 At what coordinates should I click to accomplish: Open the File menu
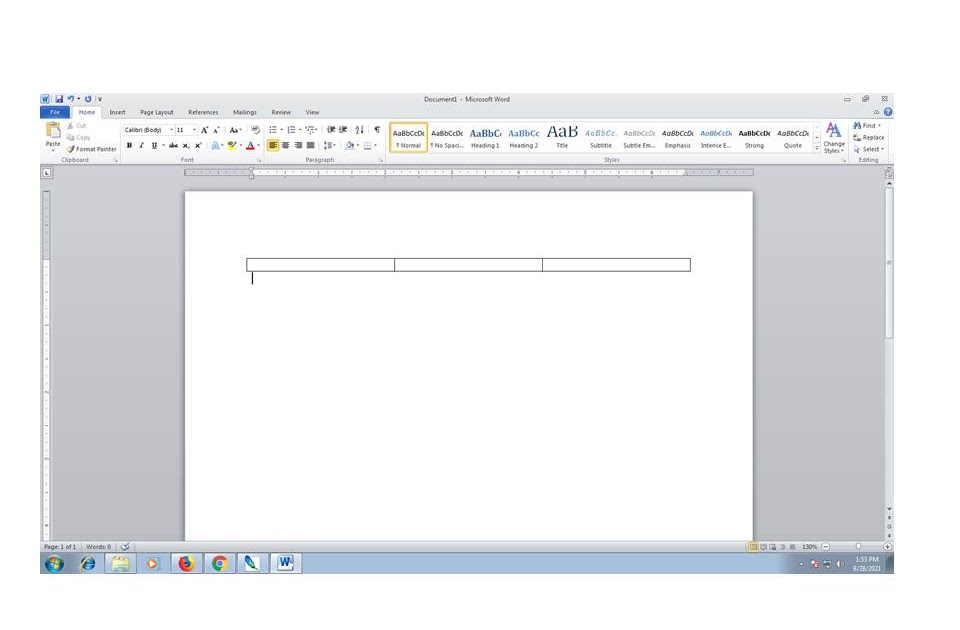pos(54,112)
